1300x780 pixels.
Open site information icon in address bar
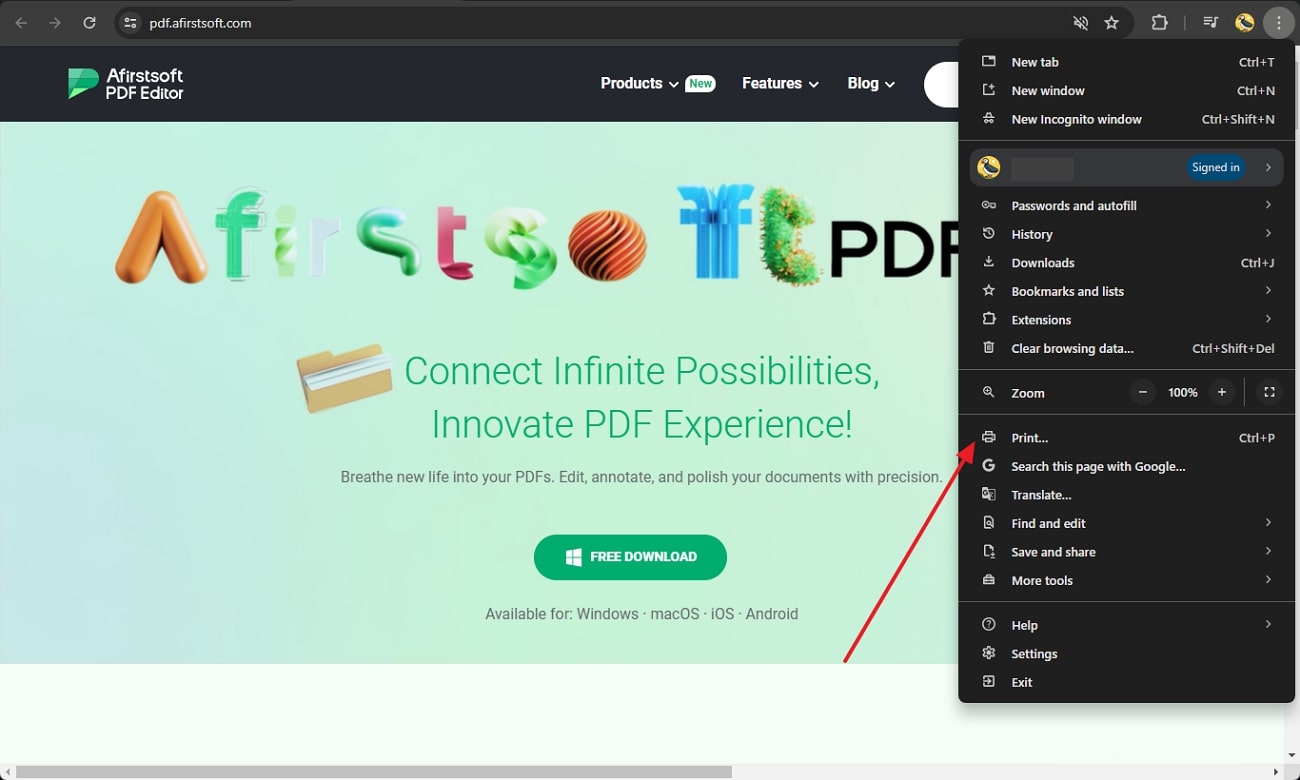[130, 22]
